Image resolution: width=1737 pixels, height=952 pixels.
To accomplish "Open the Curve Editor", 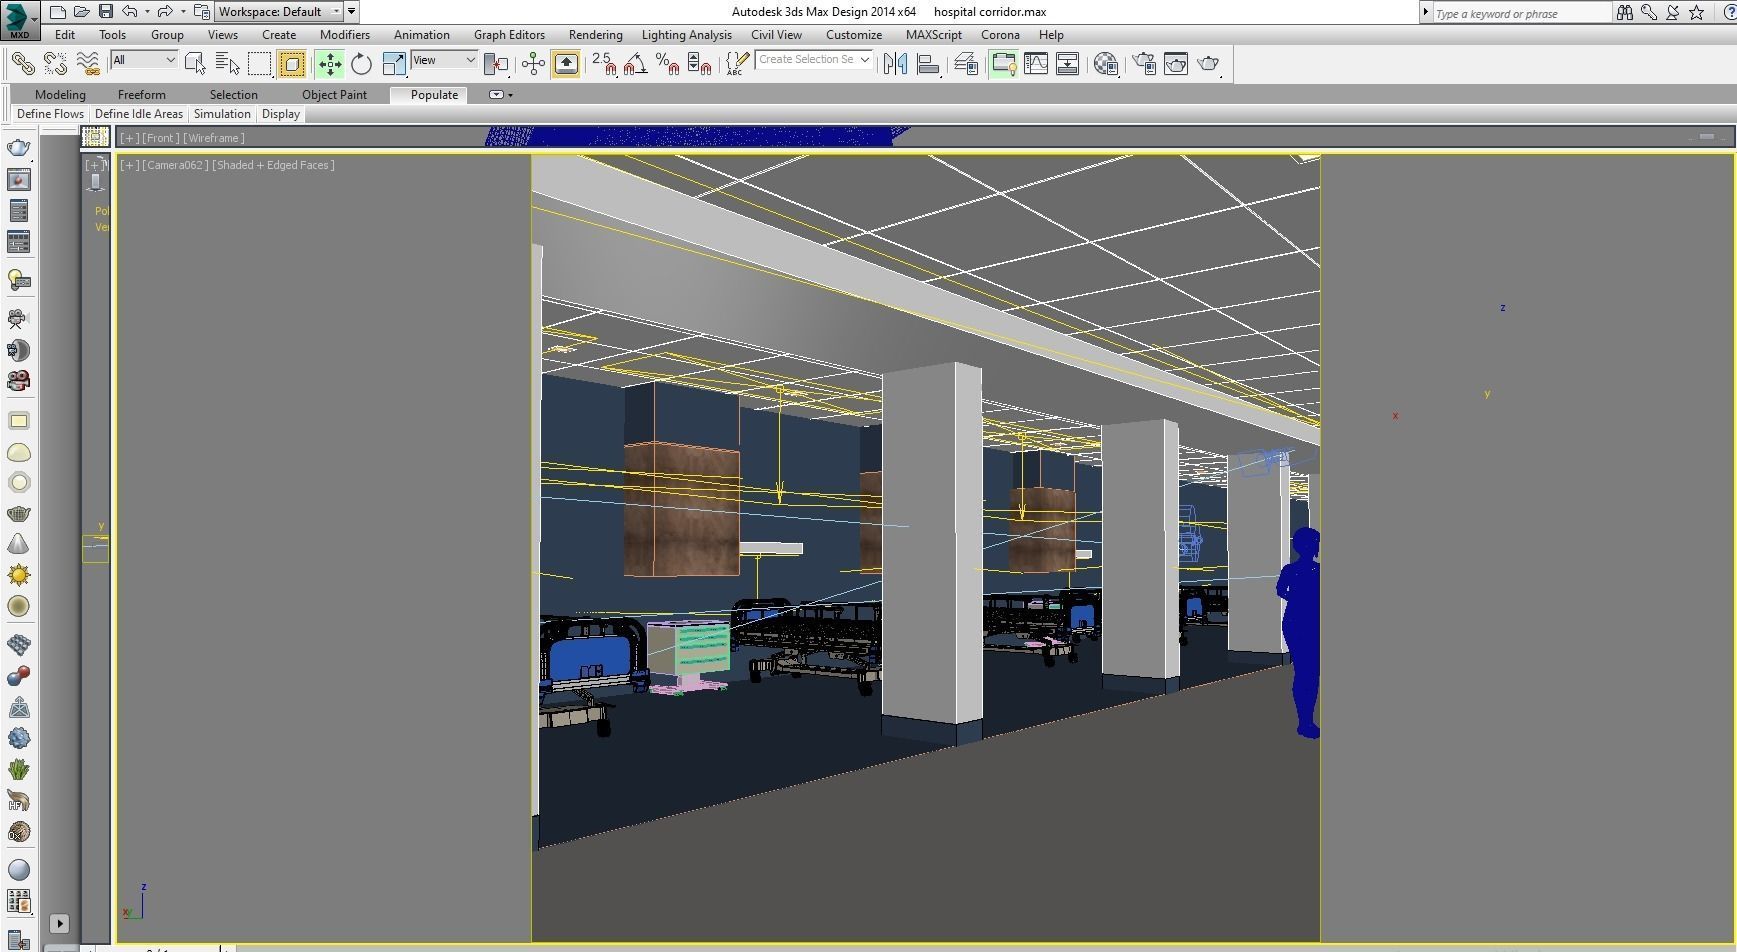I will (x=1036, y=64).
